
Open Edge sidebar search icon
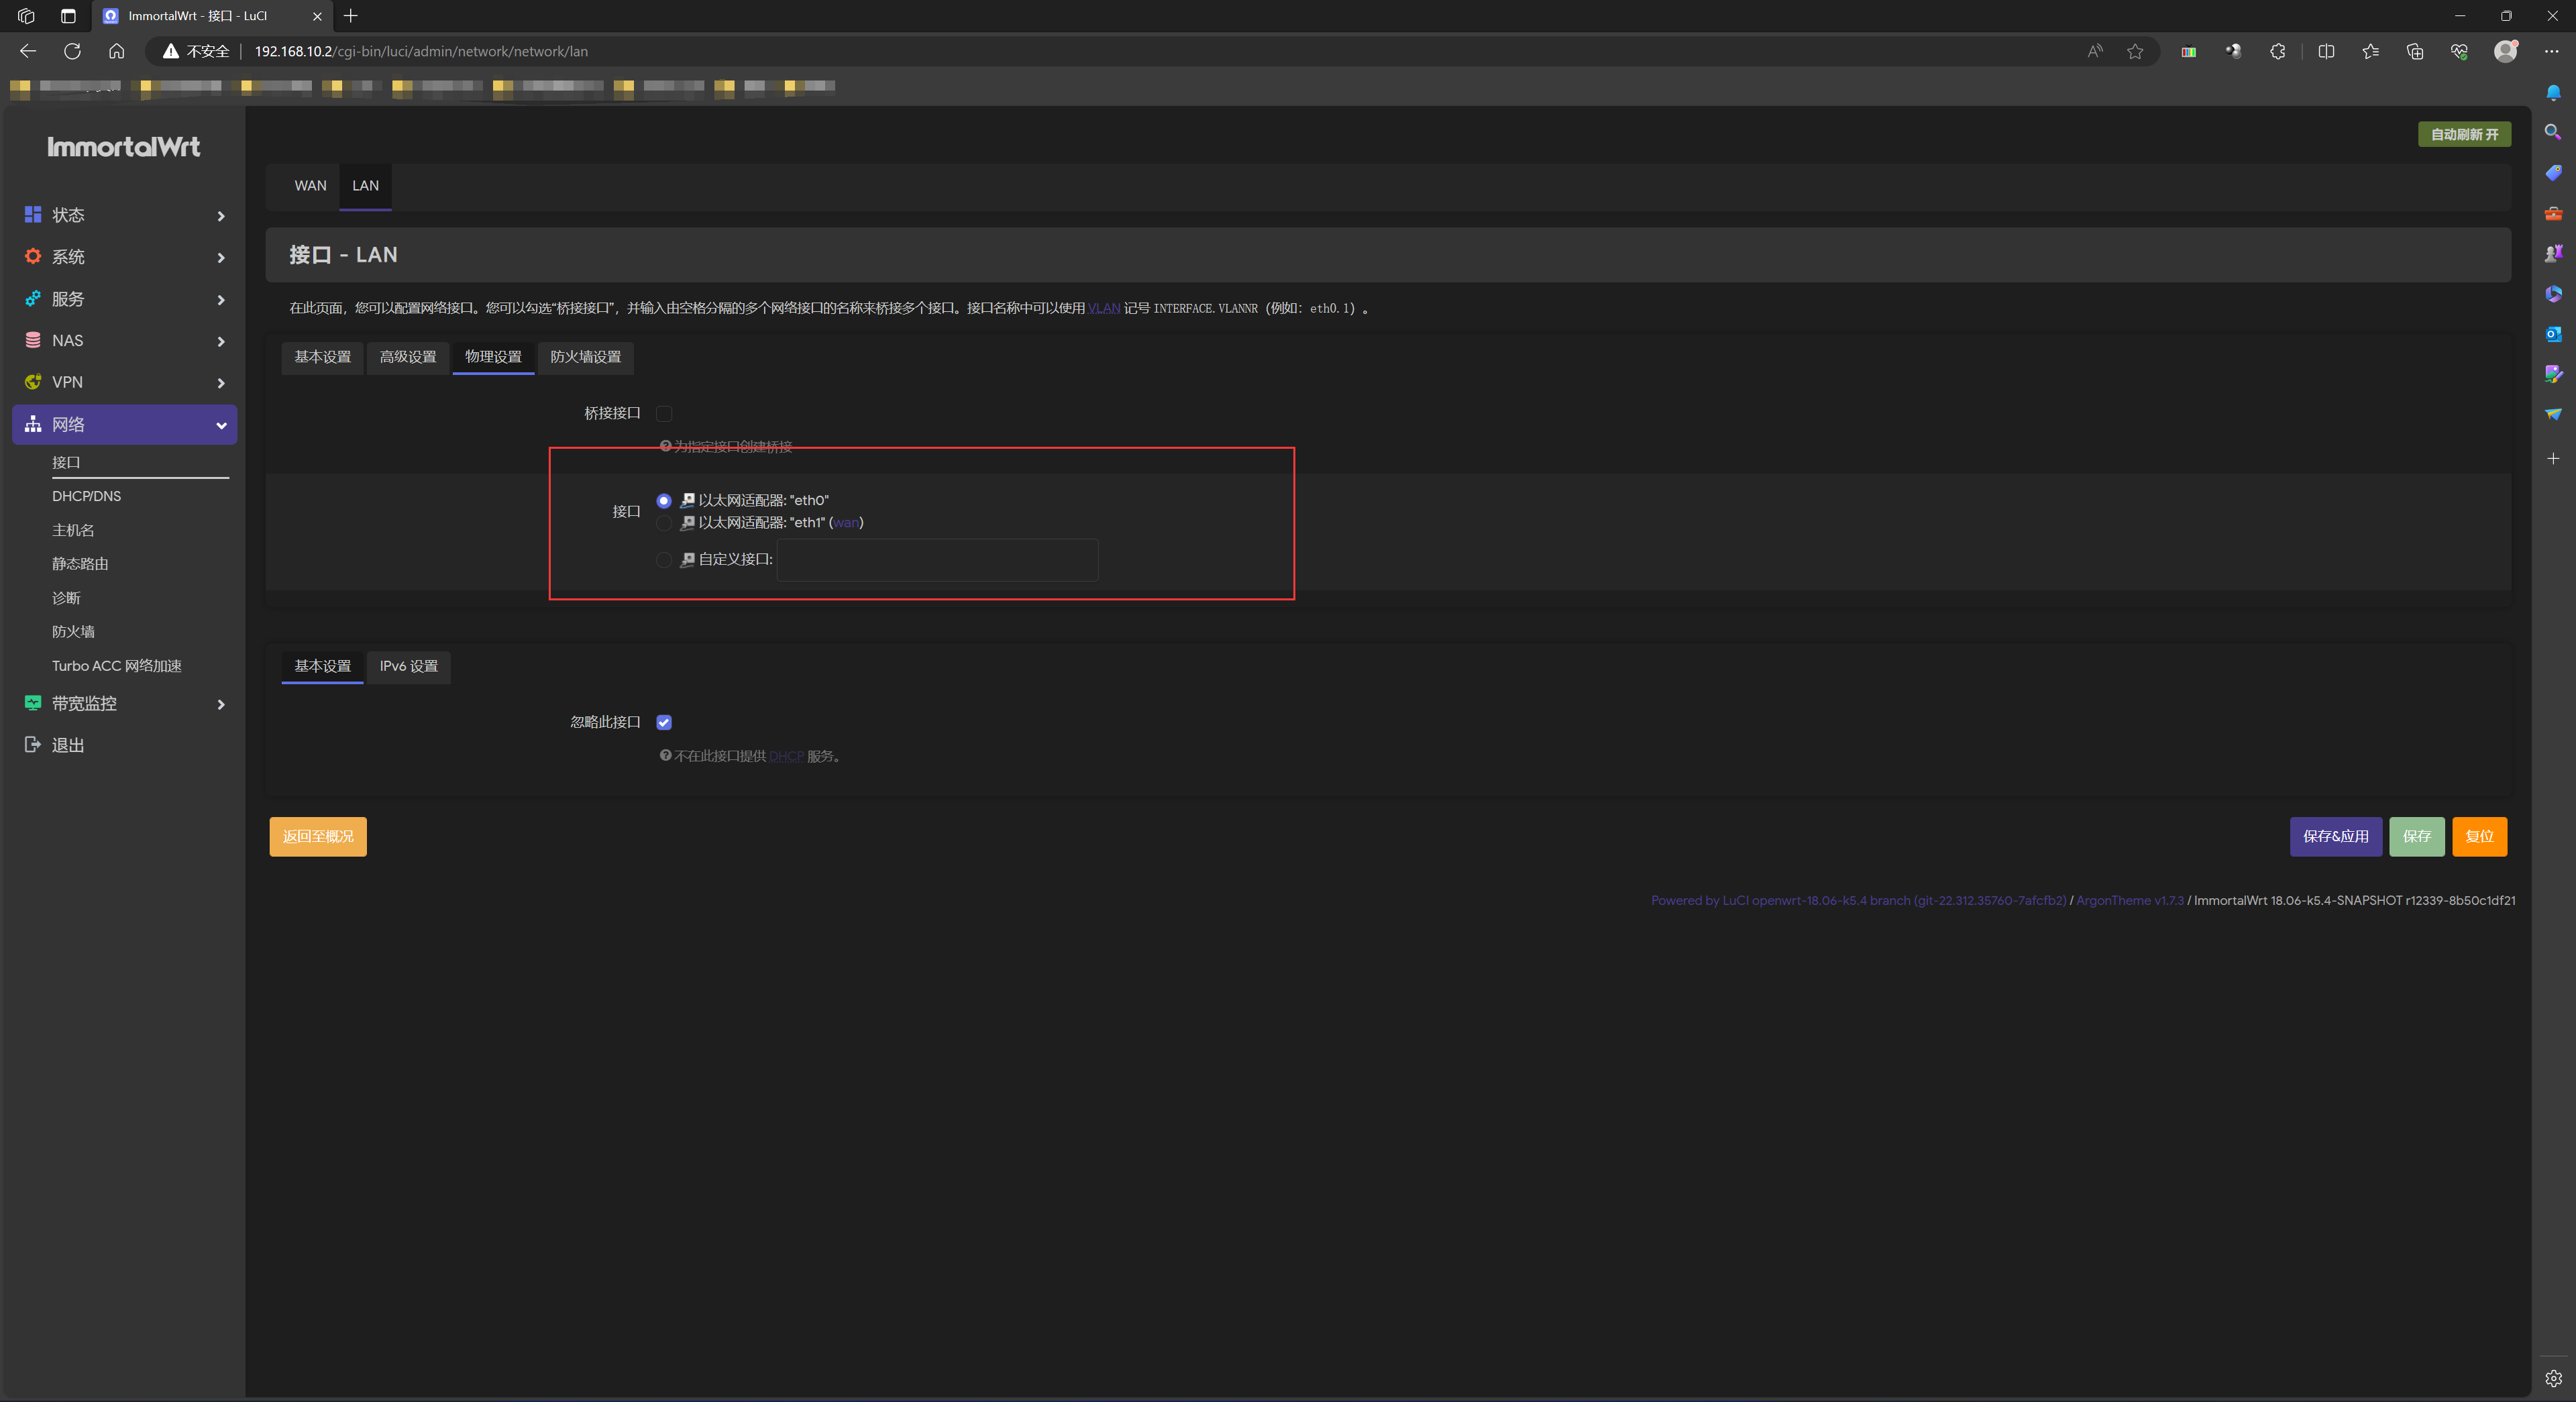2553,132
